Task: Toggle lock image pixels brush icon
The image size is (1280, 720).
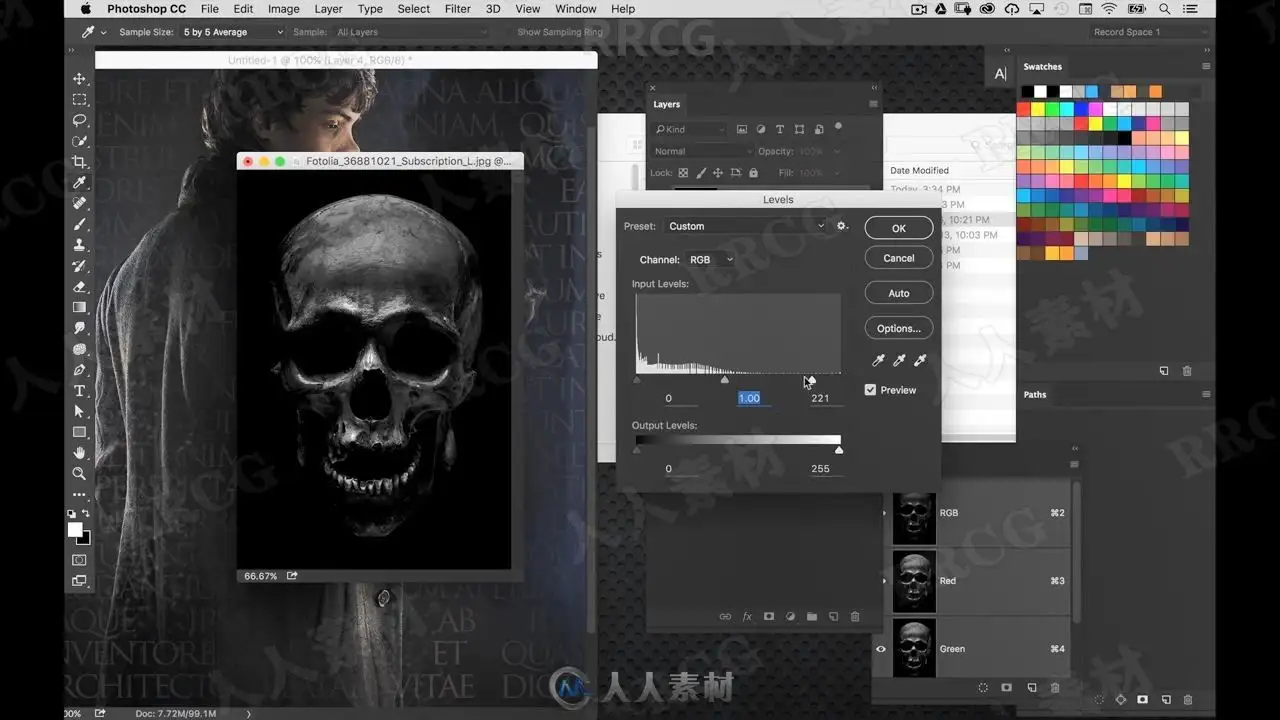Action: click(701, 173)
